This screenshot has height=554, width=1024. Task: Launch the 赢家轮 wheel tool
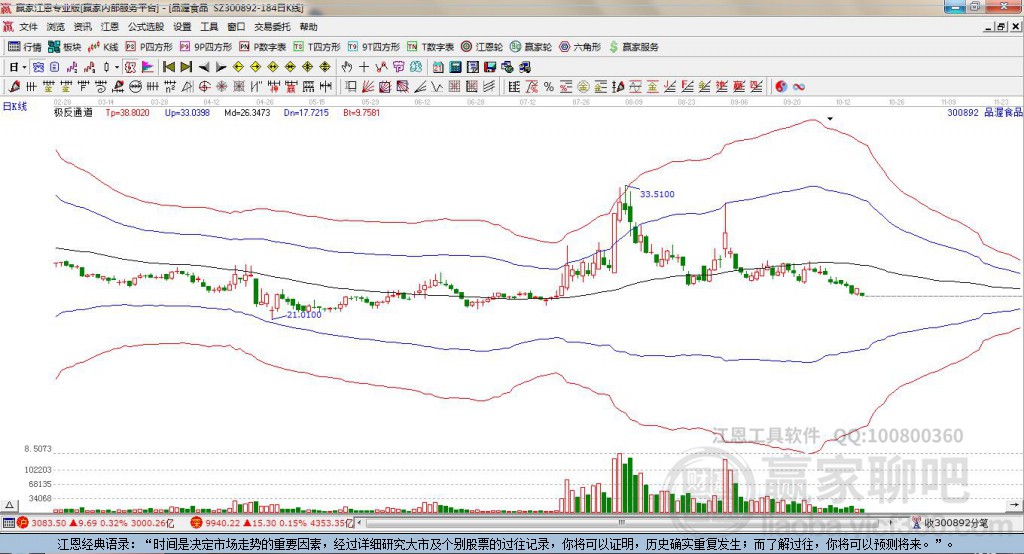531,47
